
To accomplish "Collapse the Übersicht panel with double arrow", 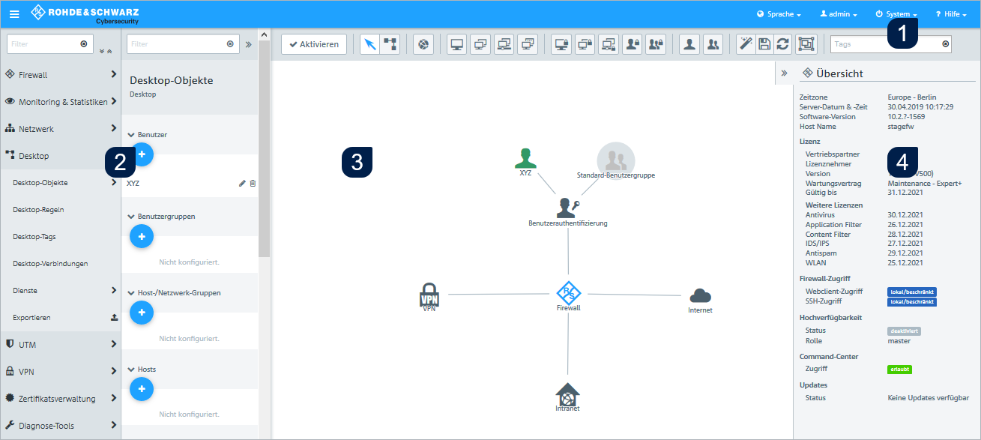I will tap(784, 73).
